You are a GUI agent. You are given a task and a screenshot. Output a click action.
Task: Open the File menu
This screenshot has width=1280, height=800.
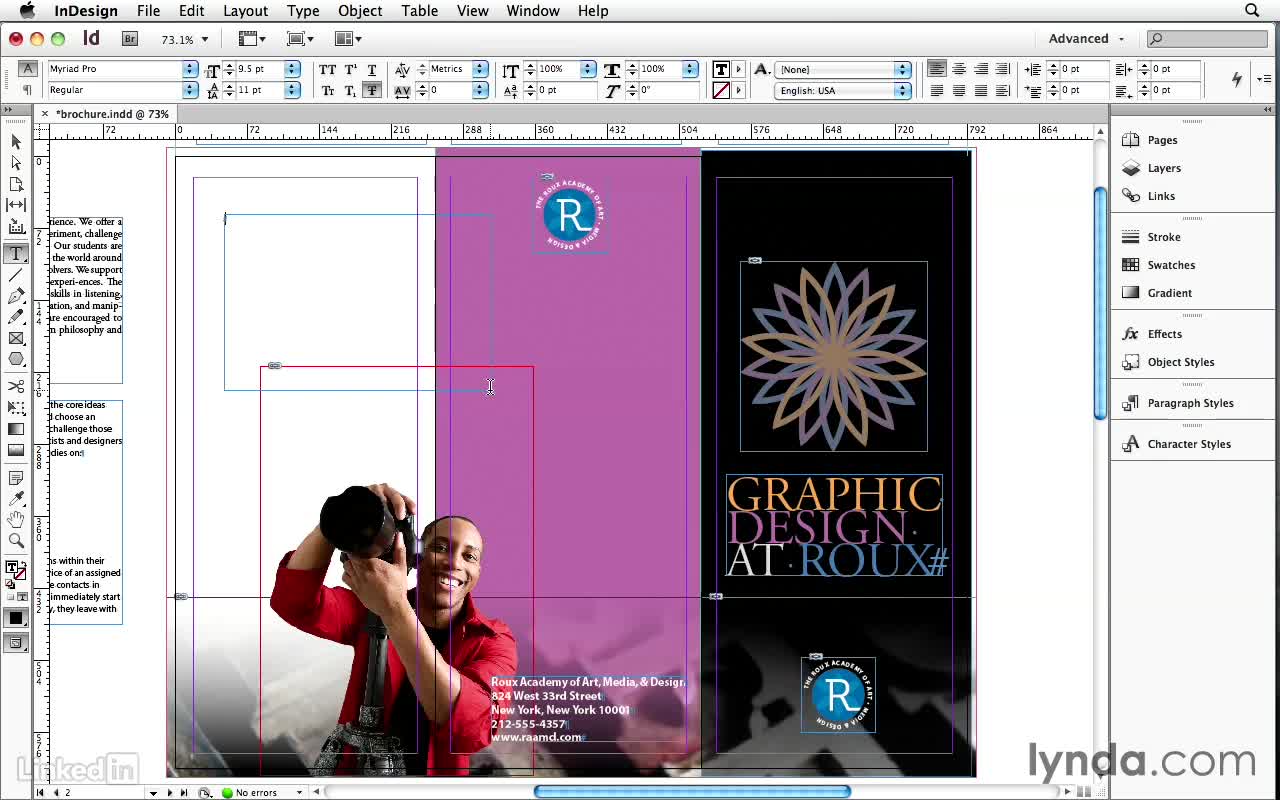[148, 11]
